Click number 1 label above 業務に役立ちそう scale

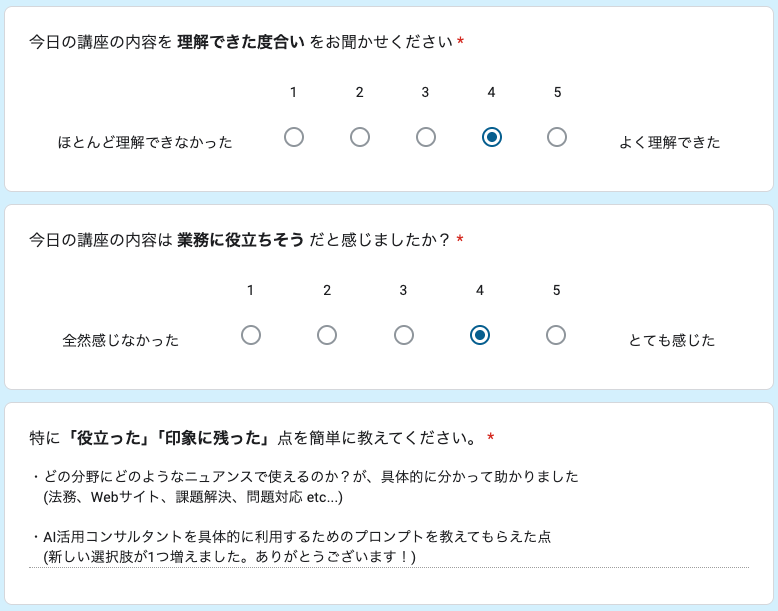[251, 290]
